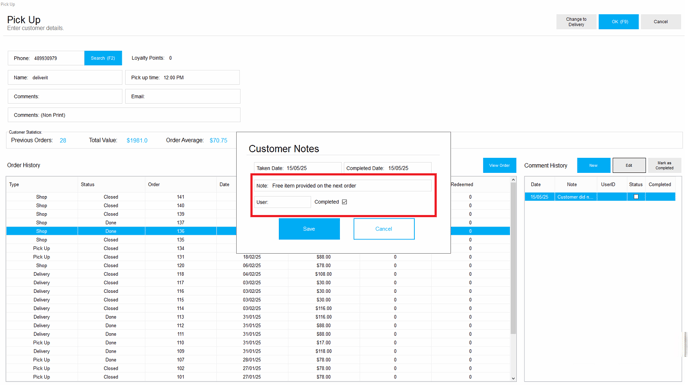Select highlighted order 136 row
The height and width of the screenshot is (387, 688).
coord(258,231)
